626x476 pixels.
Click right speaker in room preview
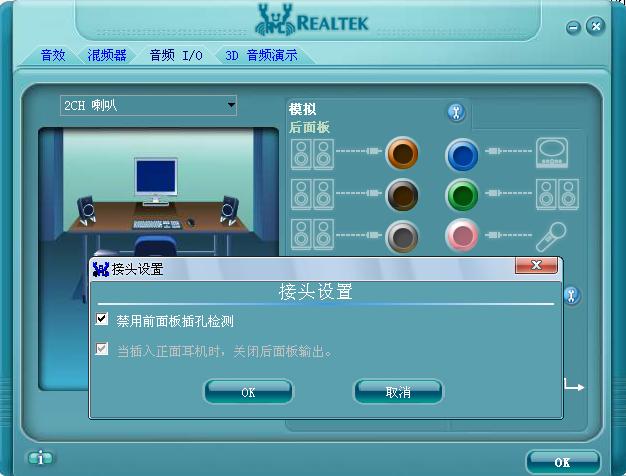(229, 210)
